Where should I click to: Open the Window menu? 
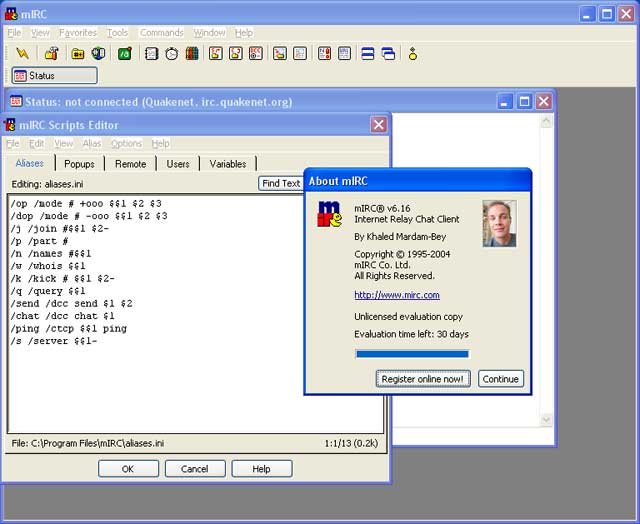click(x=209, y=33)
